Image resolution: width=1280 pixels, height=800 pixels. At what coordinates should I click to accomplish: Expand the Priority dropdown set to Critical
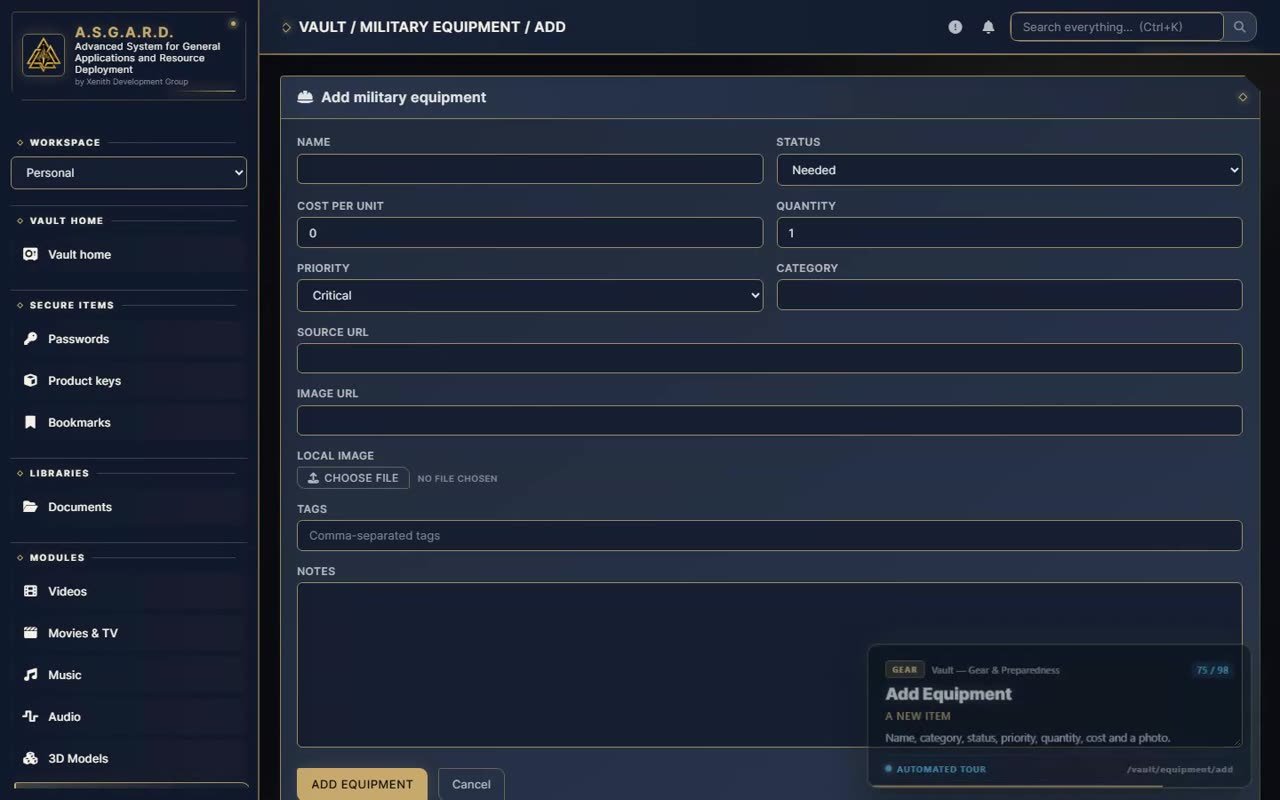[x=530, y=296]
